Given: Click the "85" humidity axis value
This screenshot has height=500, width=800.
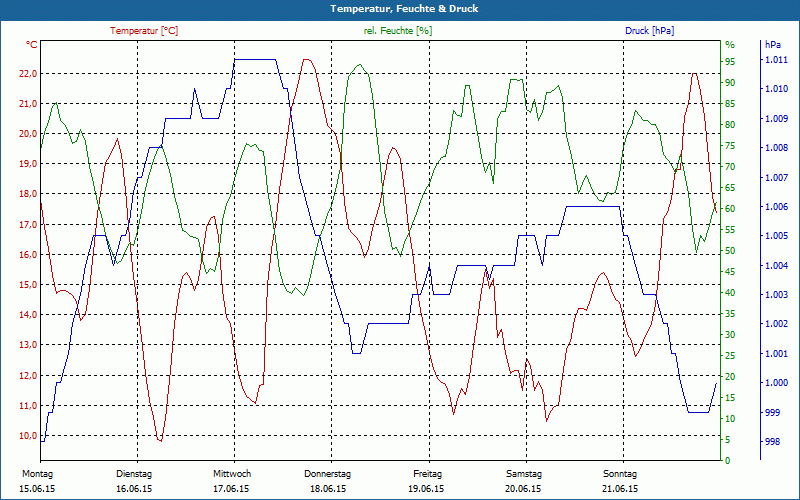Looking at the screenshot, I should 730,104.
